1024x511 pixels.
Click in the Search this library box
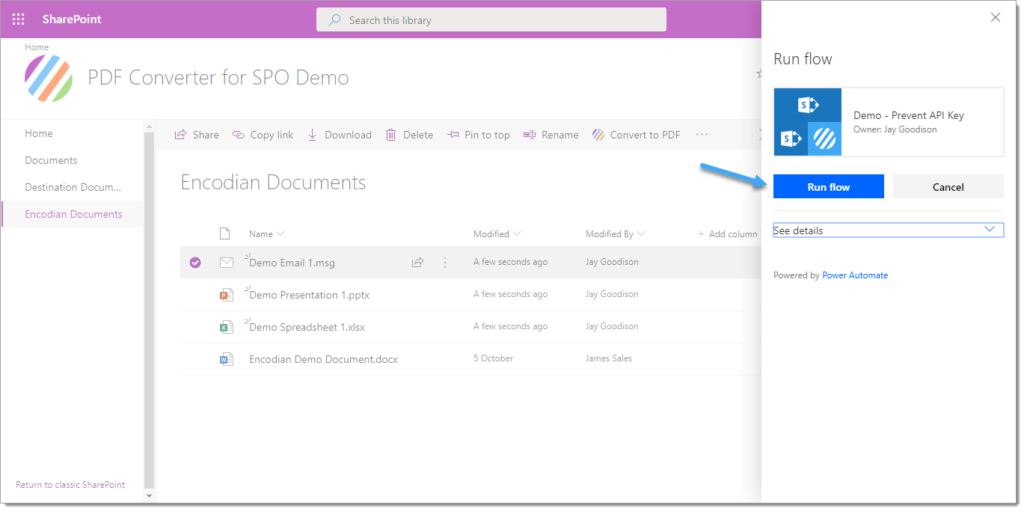point(491,20)
